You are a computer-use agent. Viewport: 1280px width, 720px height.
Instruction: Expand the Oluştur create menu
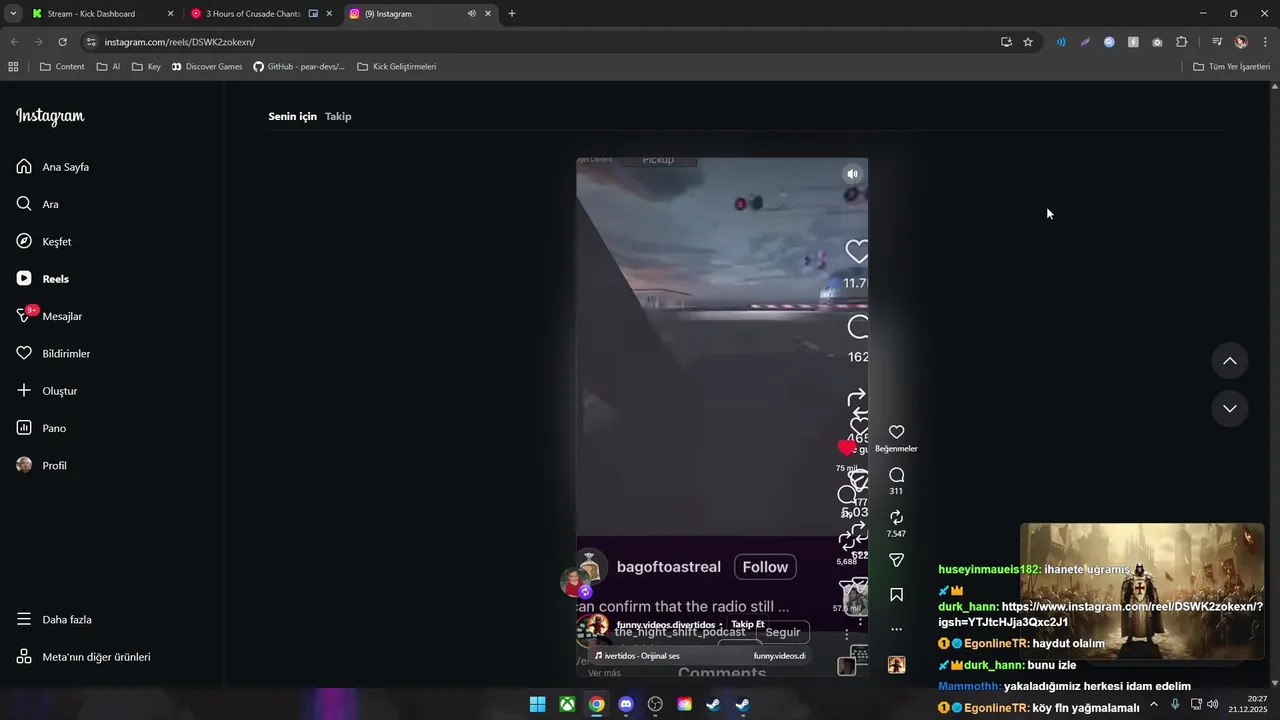click(x=47, y=391)
